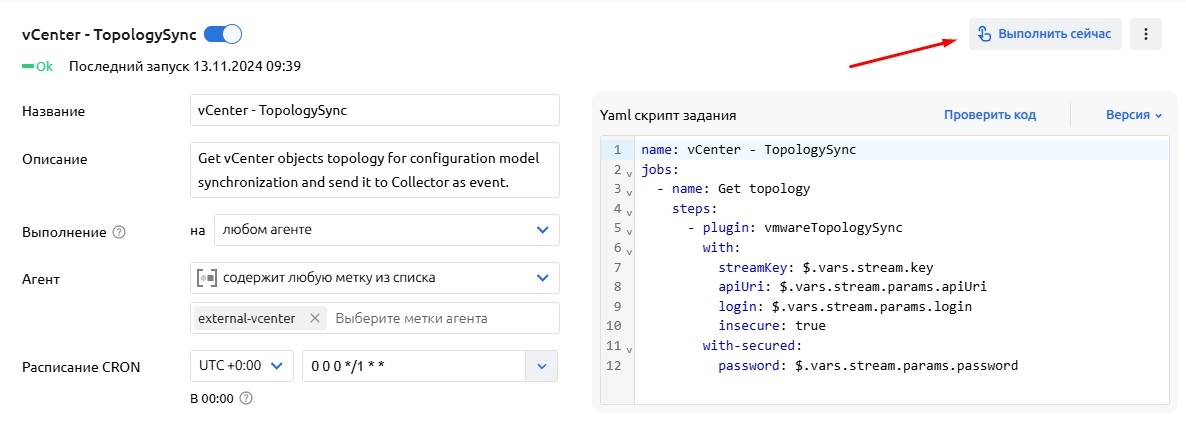Remove the external-vcenter tag

click(x=314, y=318)
